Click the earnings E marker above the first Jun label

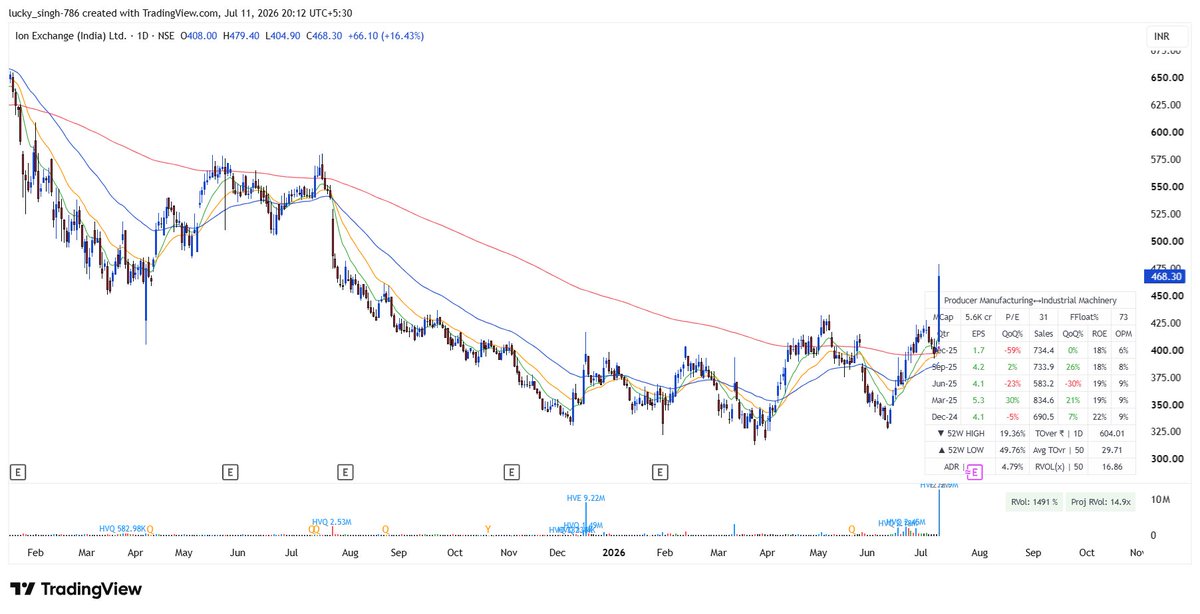[231, 470]
